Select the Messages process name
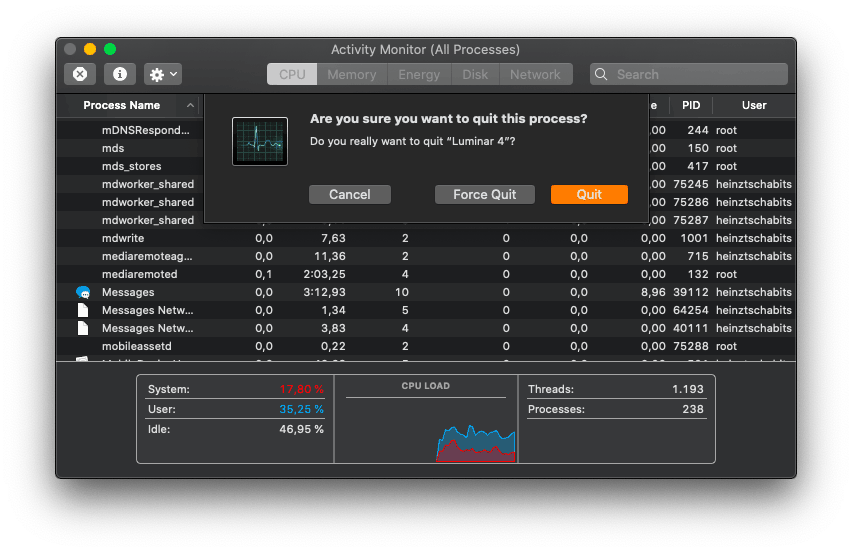Image resolution: width=852 pixels, height=552 pixels. (128, 292)
